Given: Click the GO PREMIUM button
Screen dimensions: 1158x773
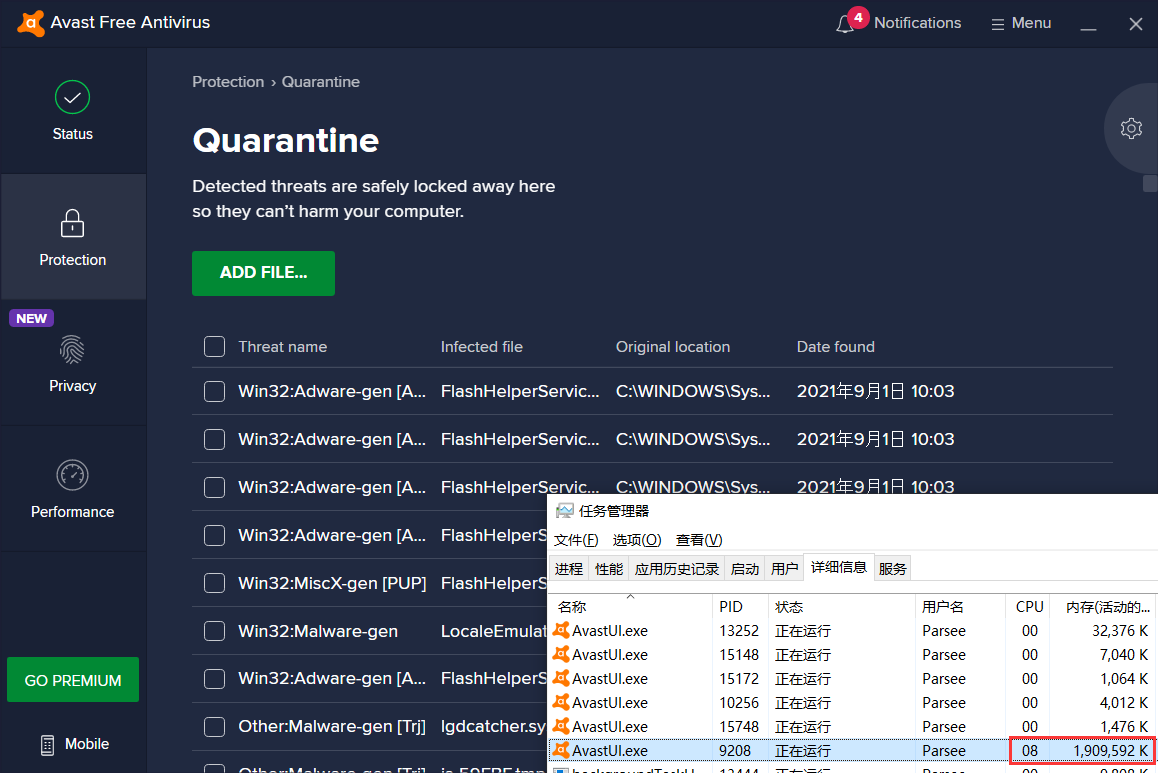Looking at the screenshot, I should point(72,680).
